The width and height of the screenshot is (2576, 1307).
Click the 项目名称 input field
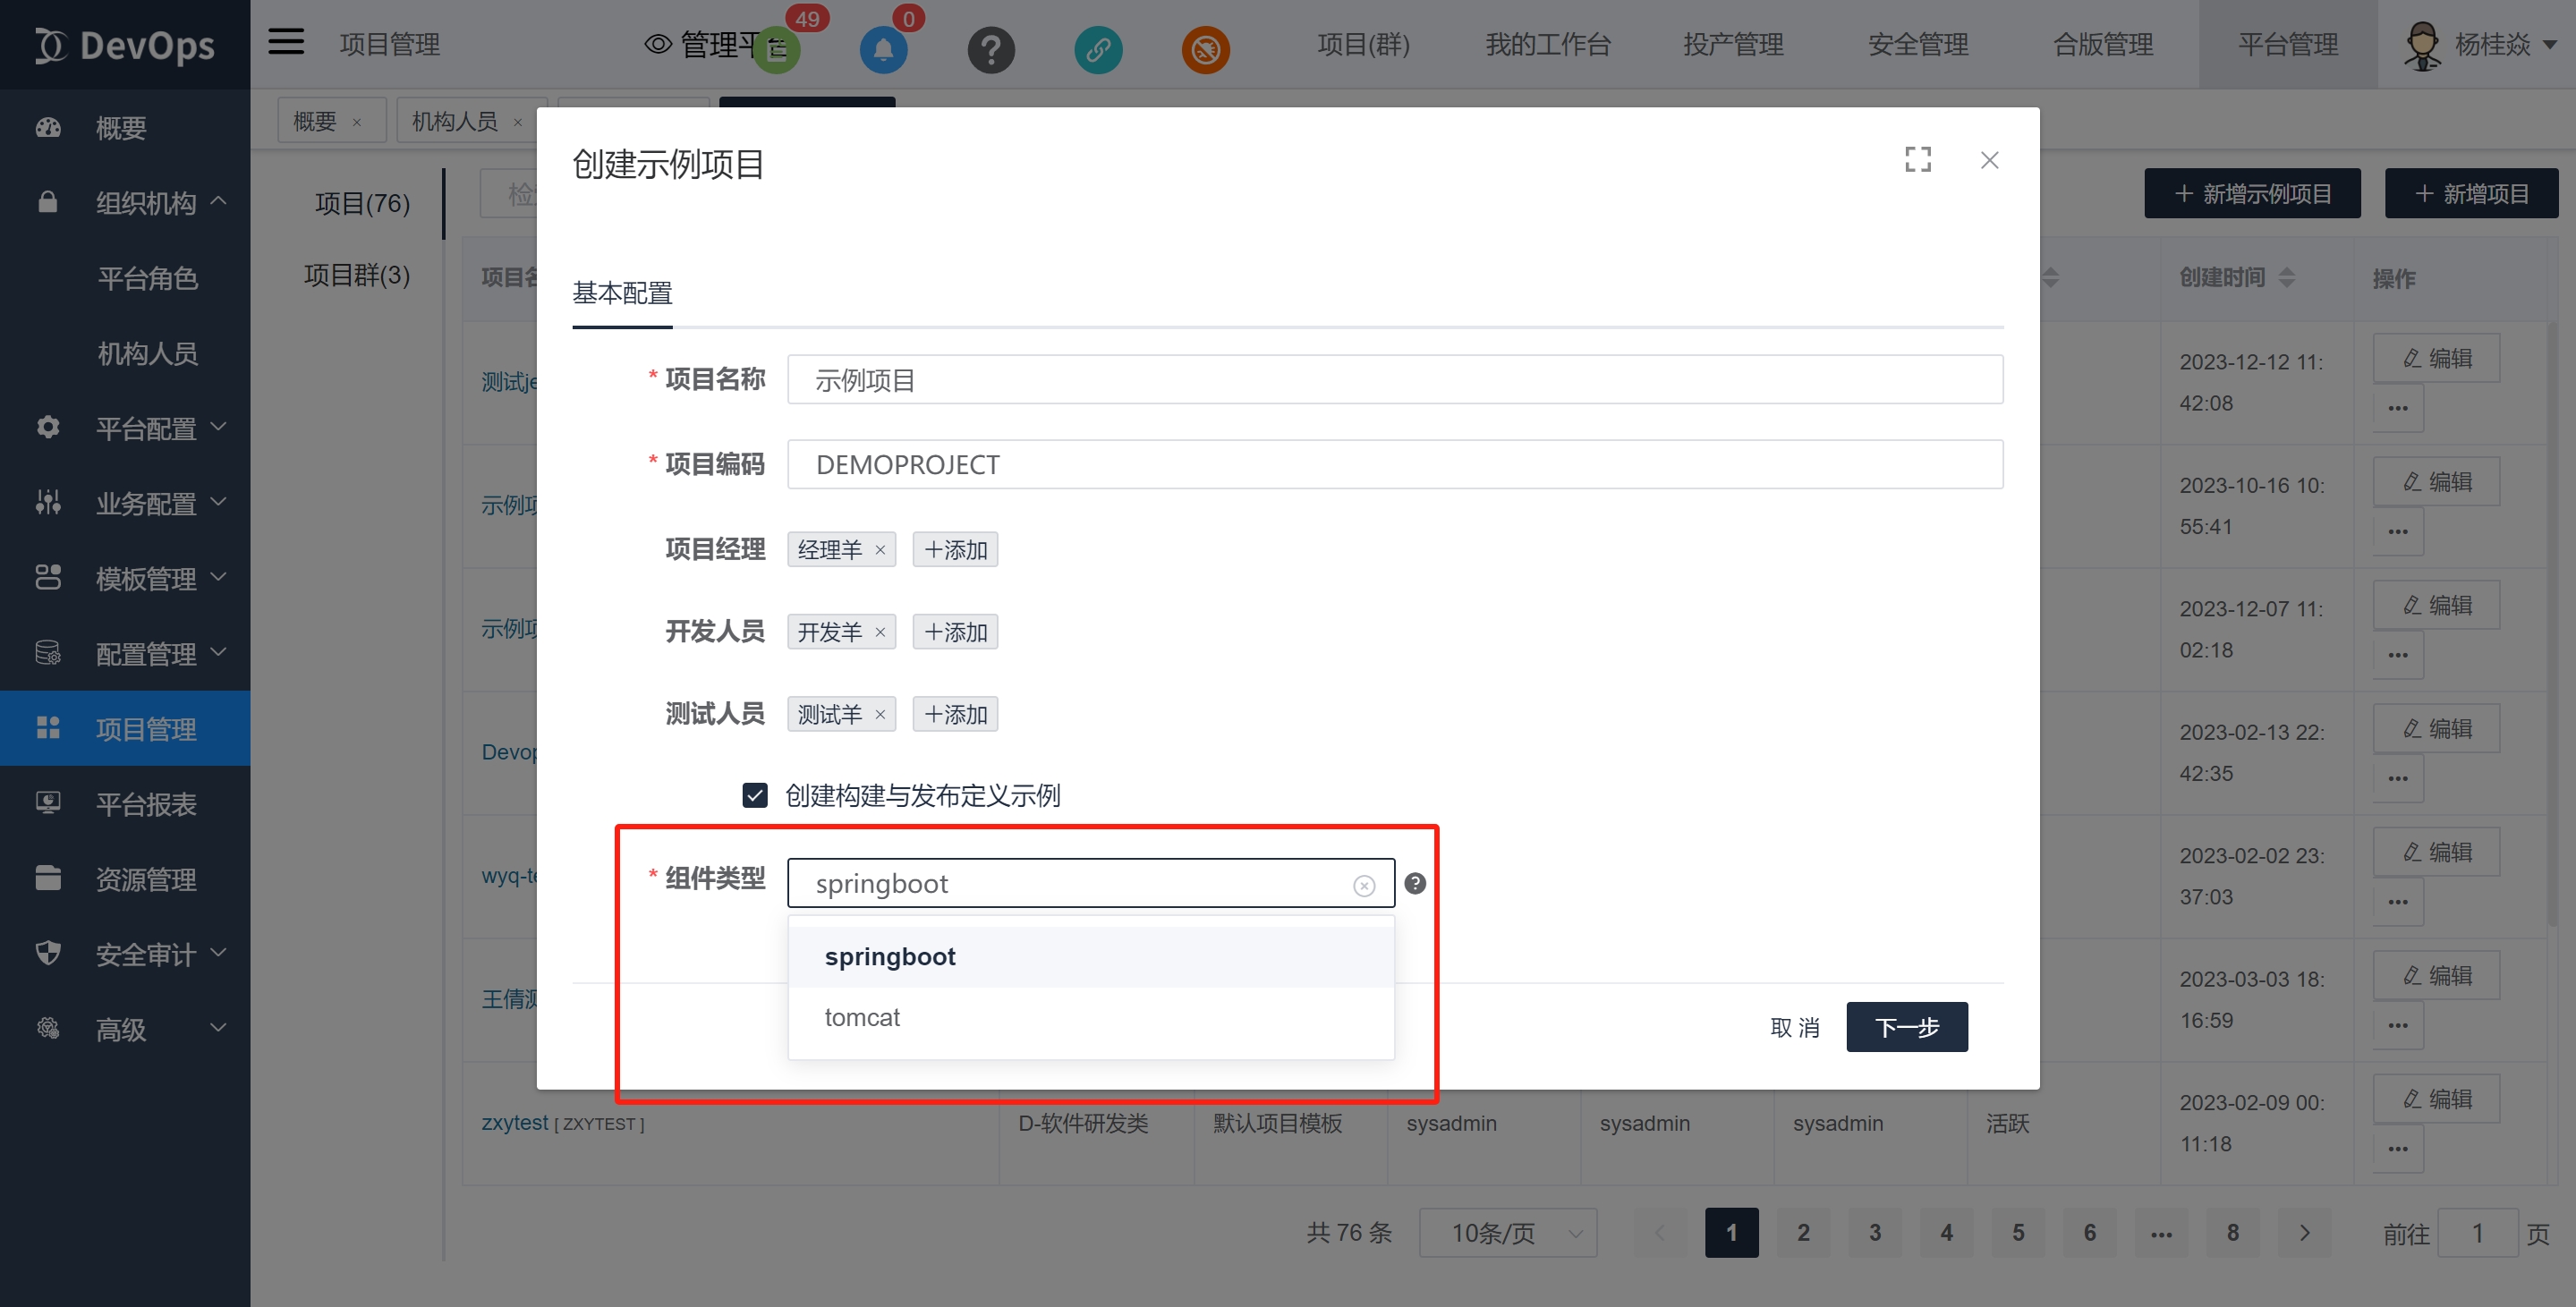1394,380
